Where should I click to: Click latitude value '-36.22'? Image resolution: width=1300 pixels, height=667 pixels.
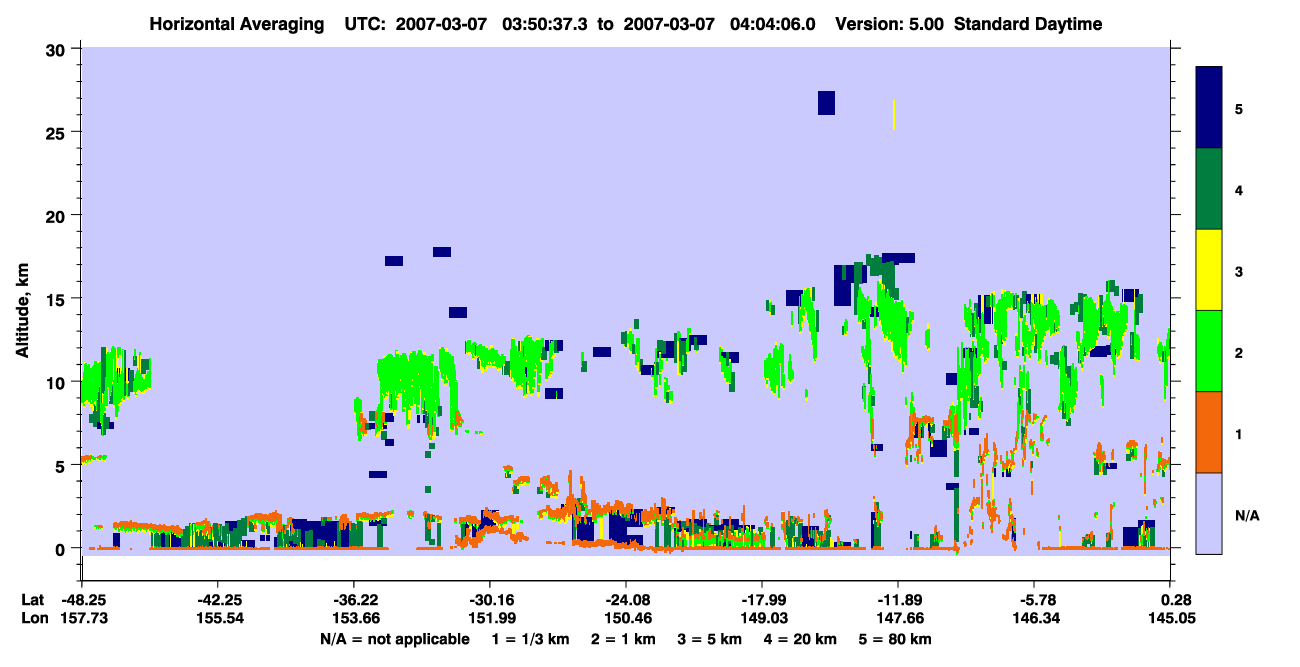354,600
